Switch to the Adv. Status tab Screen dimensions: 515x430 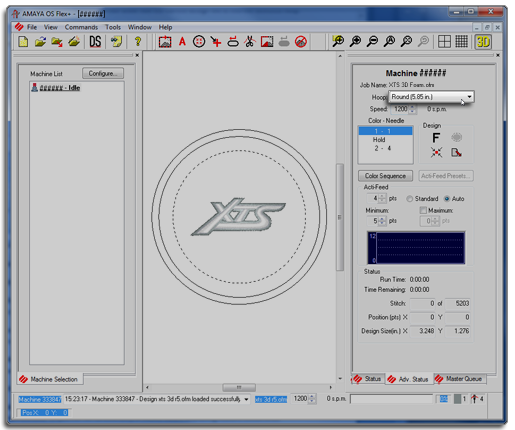(408, 379)
